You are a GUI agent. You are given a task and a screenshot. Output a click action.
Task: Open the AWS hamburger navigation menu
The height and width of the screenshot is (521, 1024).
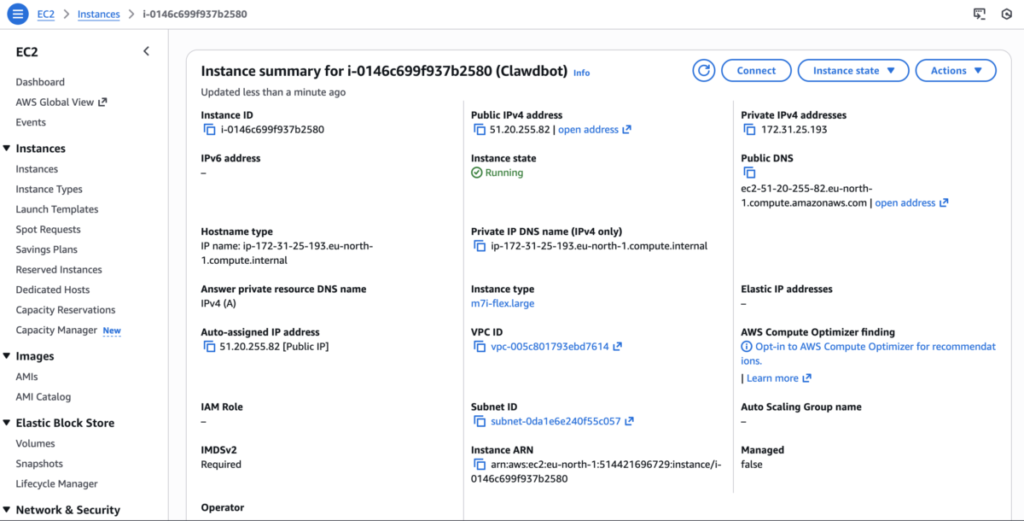[x=18, y=14]
